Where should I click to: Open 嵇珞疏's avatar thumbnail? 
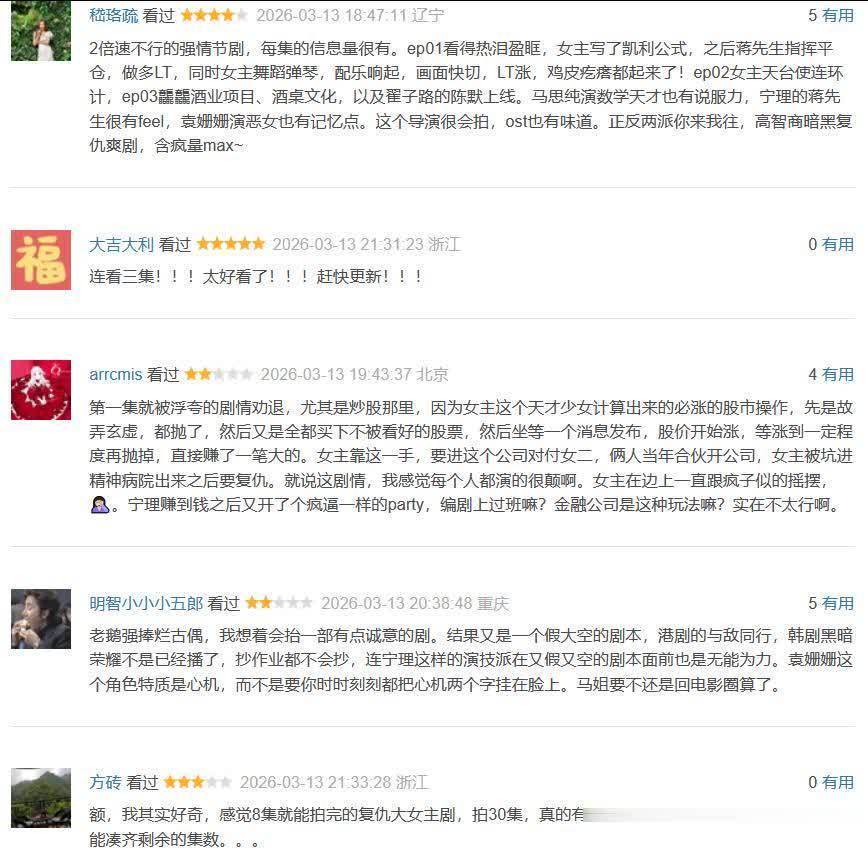pos(41,30)
